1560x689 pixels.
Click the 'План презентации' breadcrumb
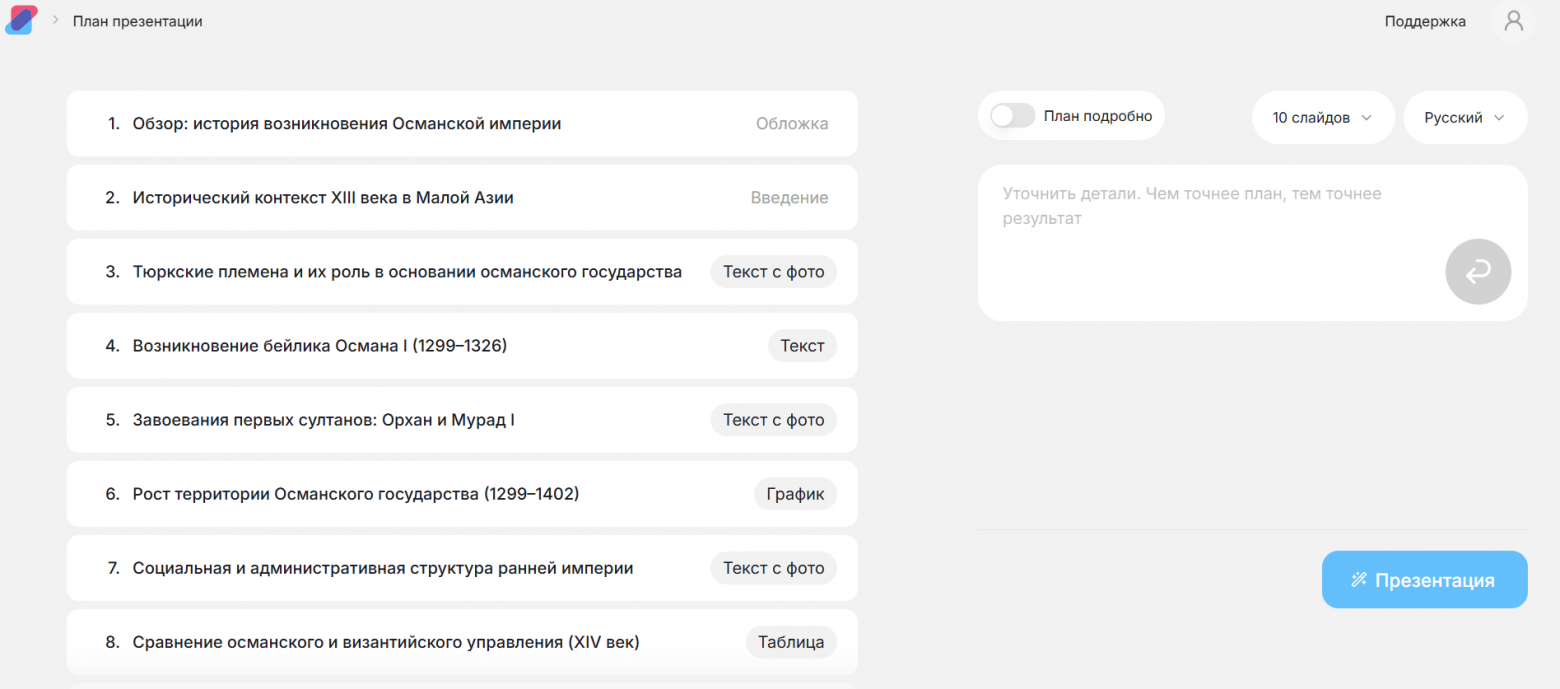click(137, 21)
